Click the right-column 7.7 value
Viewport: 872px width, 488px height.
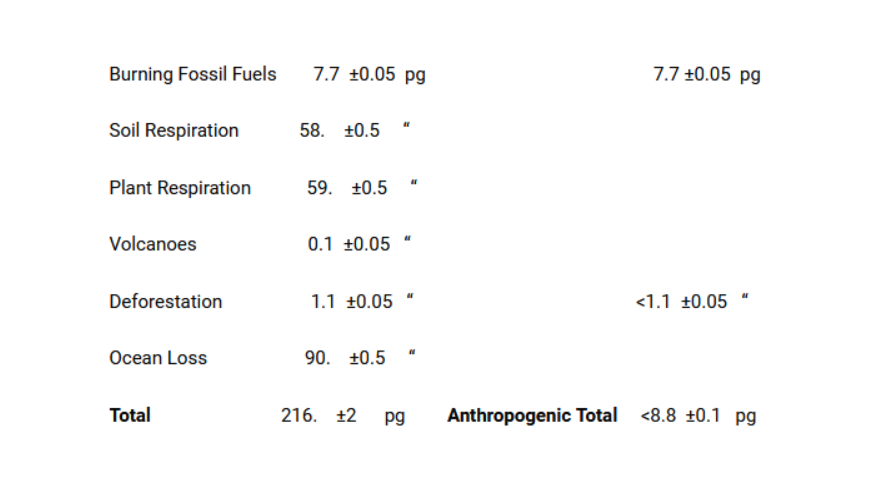coord(666,74)
